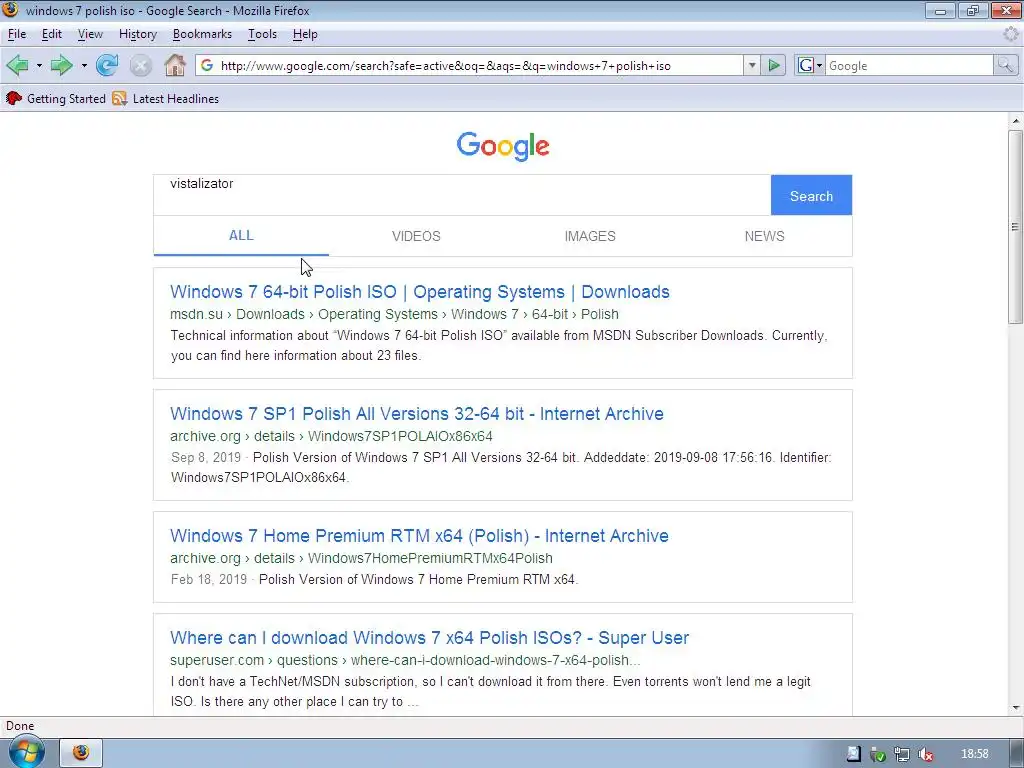Switch to the VIDEOS results tab
Image resolution: width=1024 pixels, height=768 pixels.
416,236
